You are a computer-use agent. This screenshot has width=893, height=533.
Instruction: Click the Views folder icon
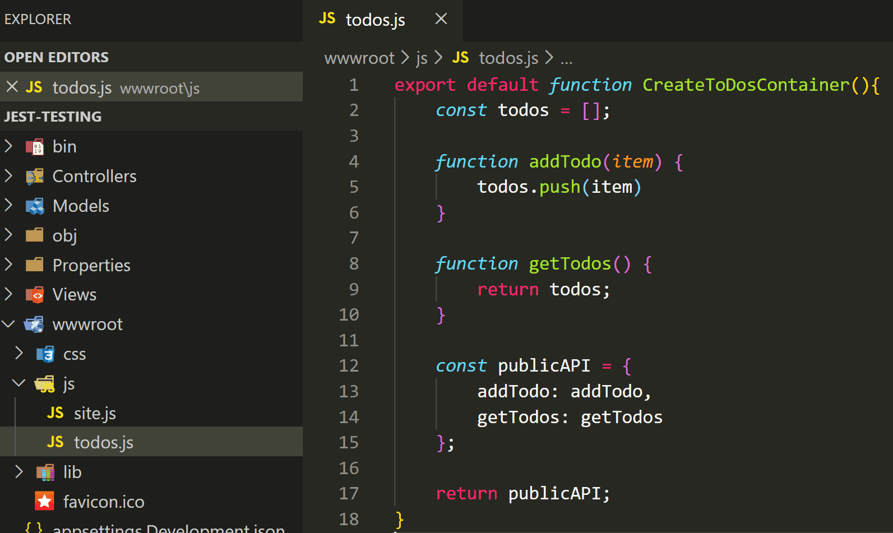(35, 294)
